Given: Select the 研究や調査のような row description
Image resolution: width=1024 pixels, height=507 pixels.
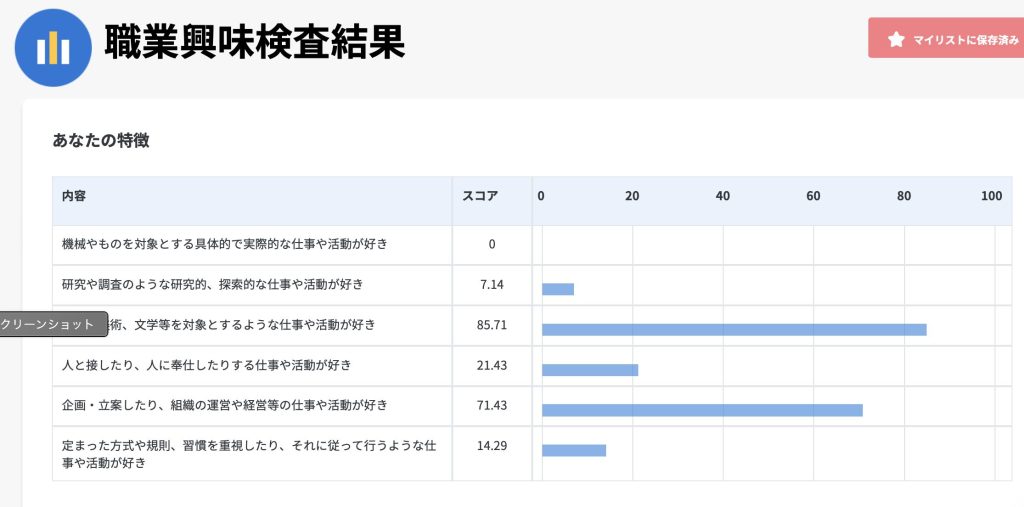Looking at the screenshot, I should point(212,285).
